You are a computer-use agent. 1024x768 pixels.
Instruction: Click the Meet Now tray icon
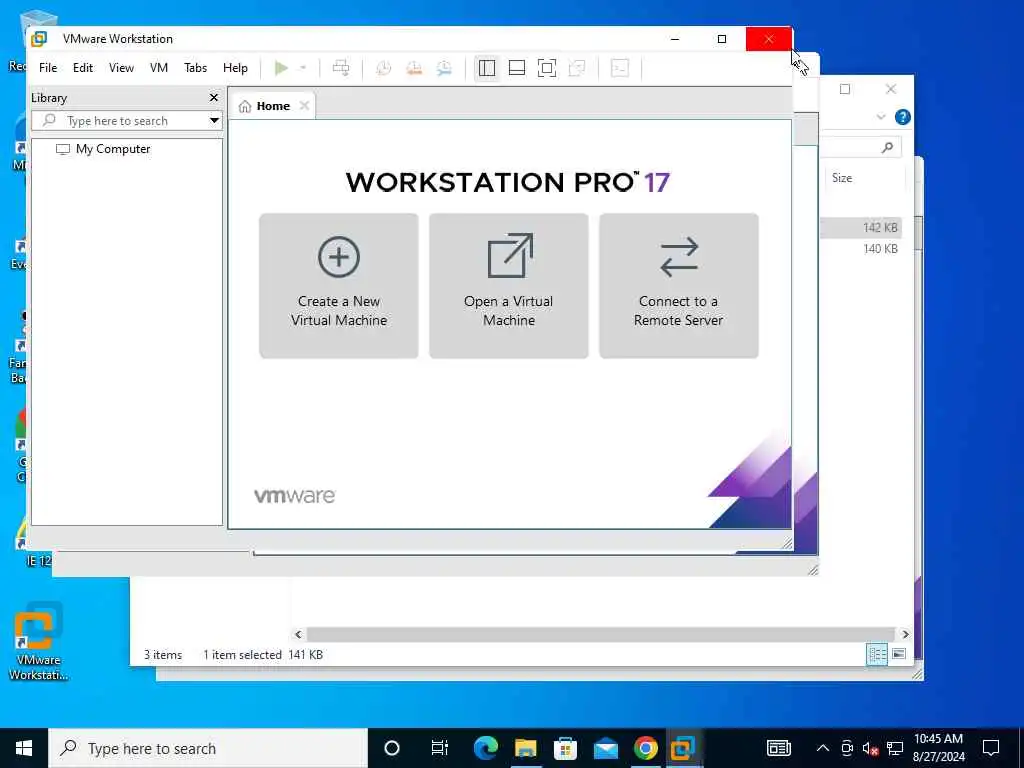pos(847,748)
